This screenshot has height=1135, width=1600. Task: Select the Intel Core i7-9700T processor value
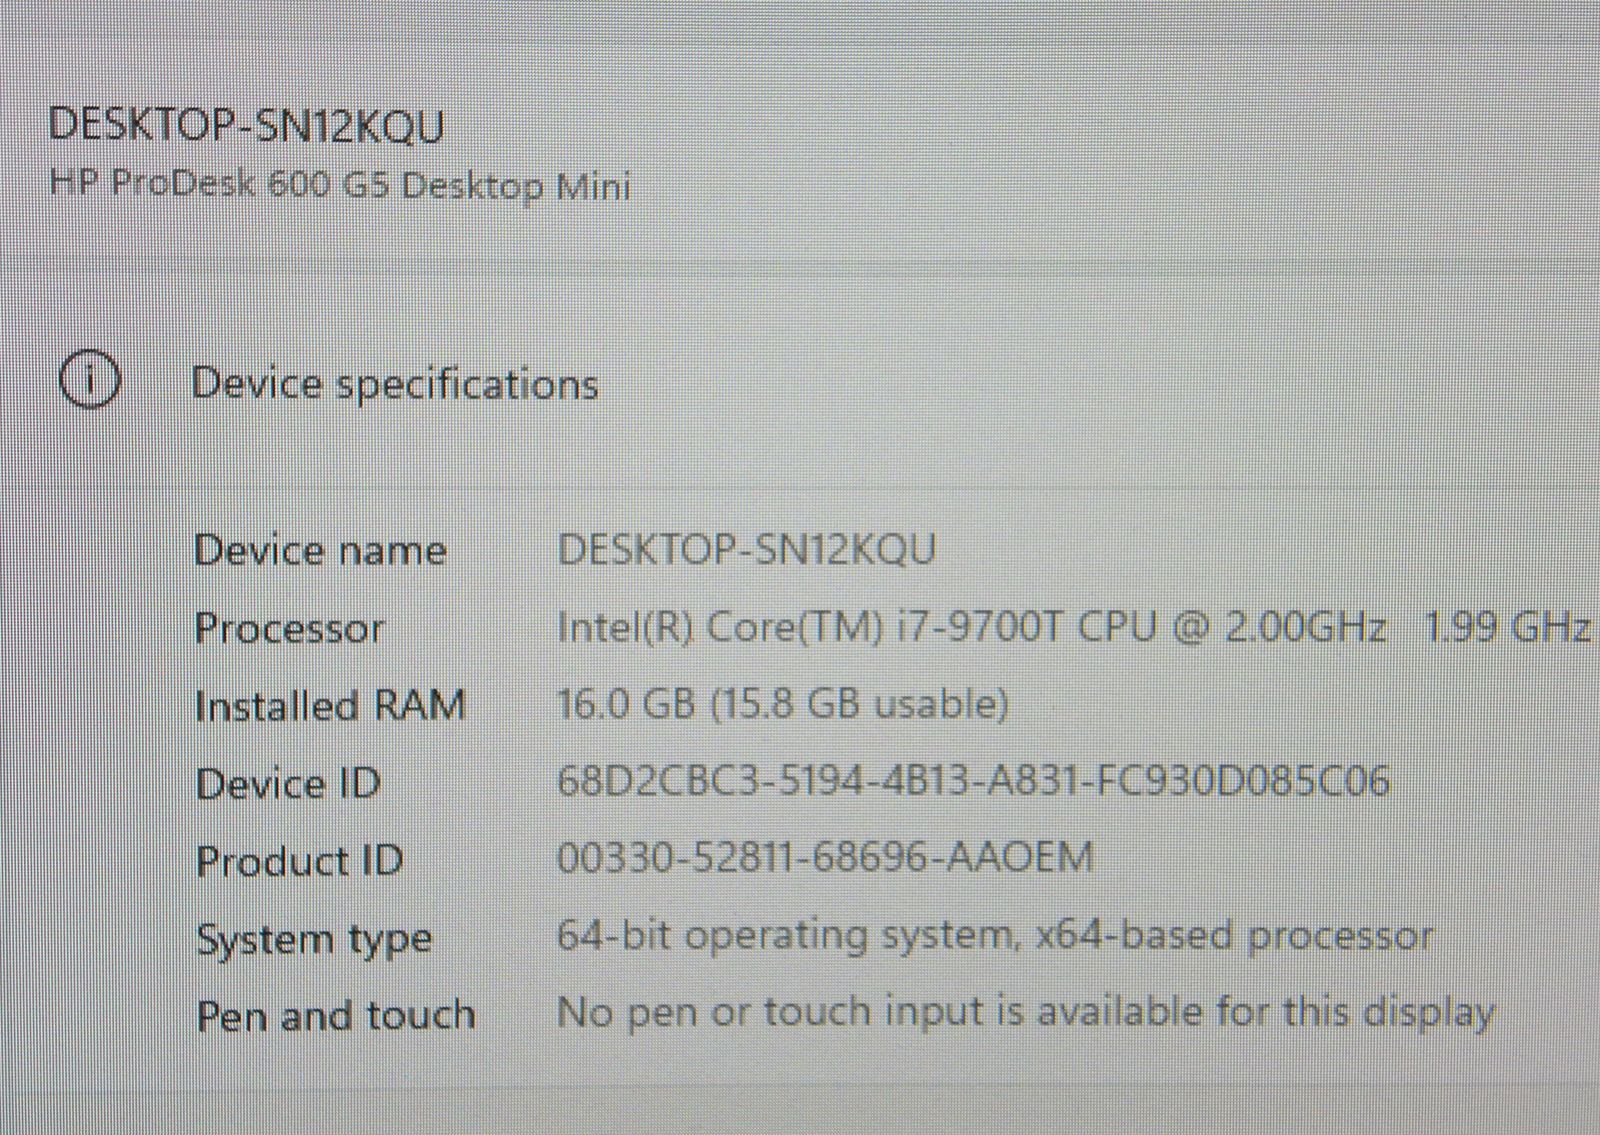click(x=971, y=628)
